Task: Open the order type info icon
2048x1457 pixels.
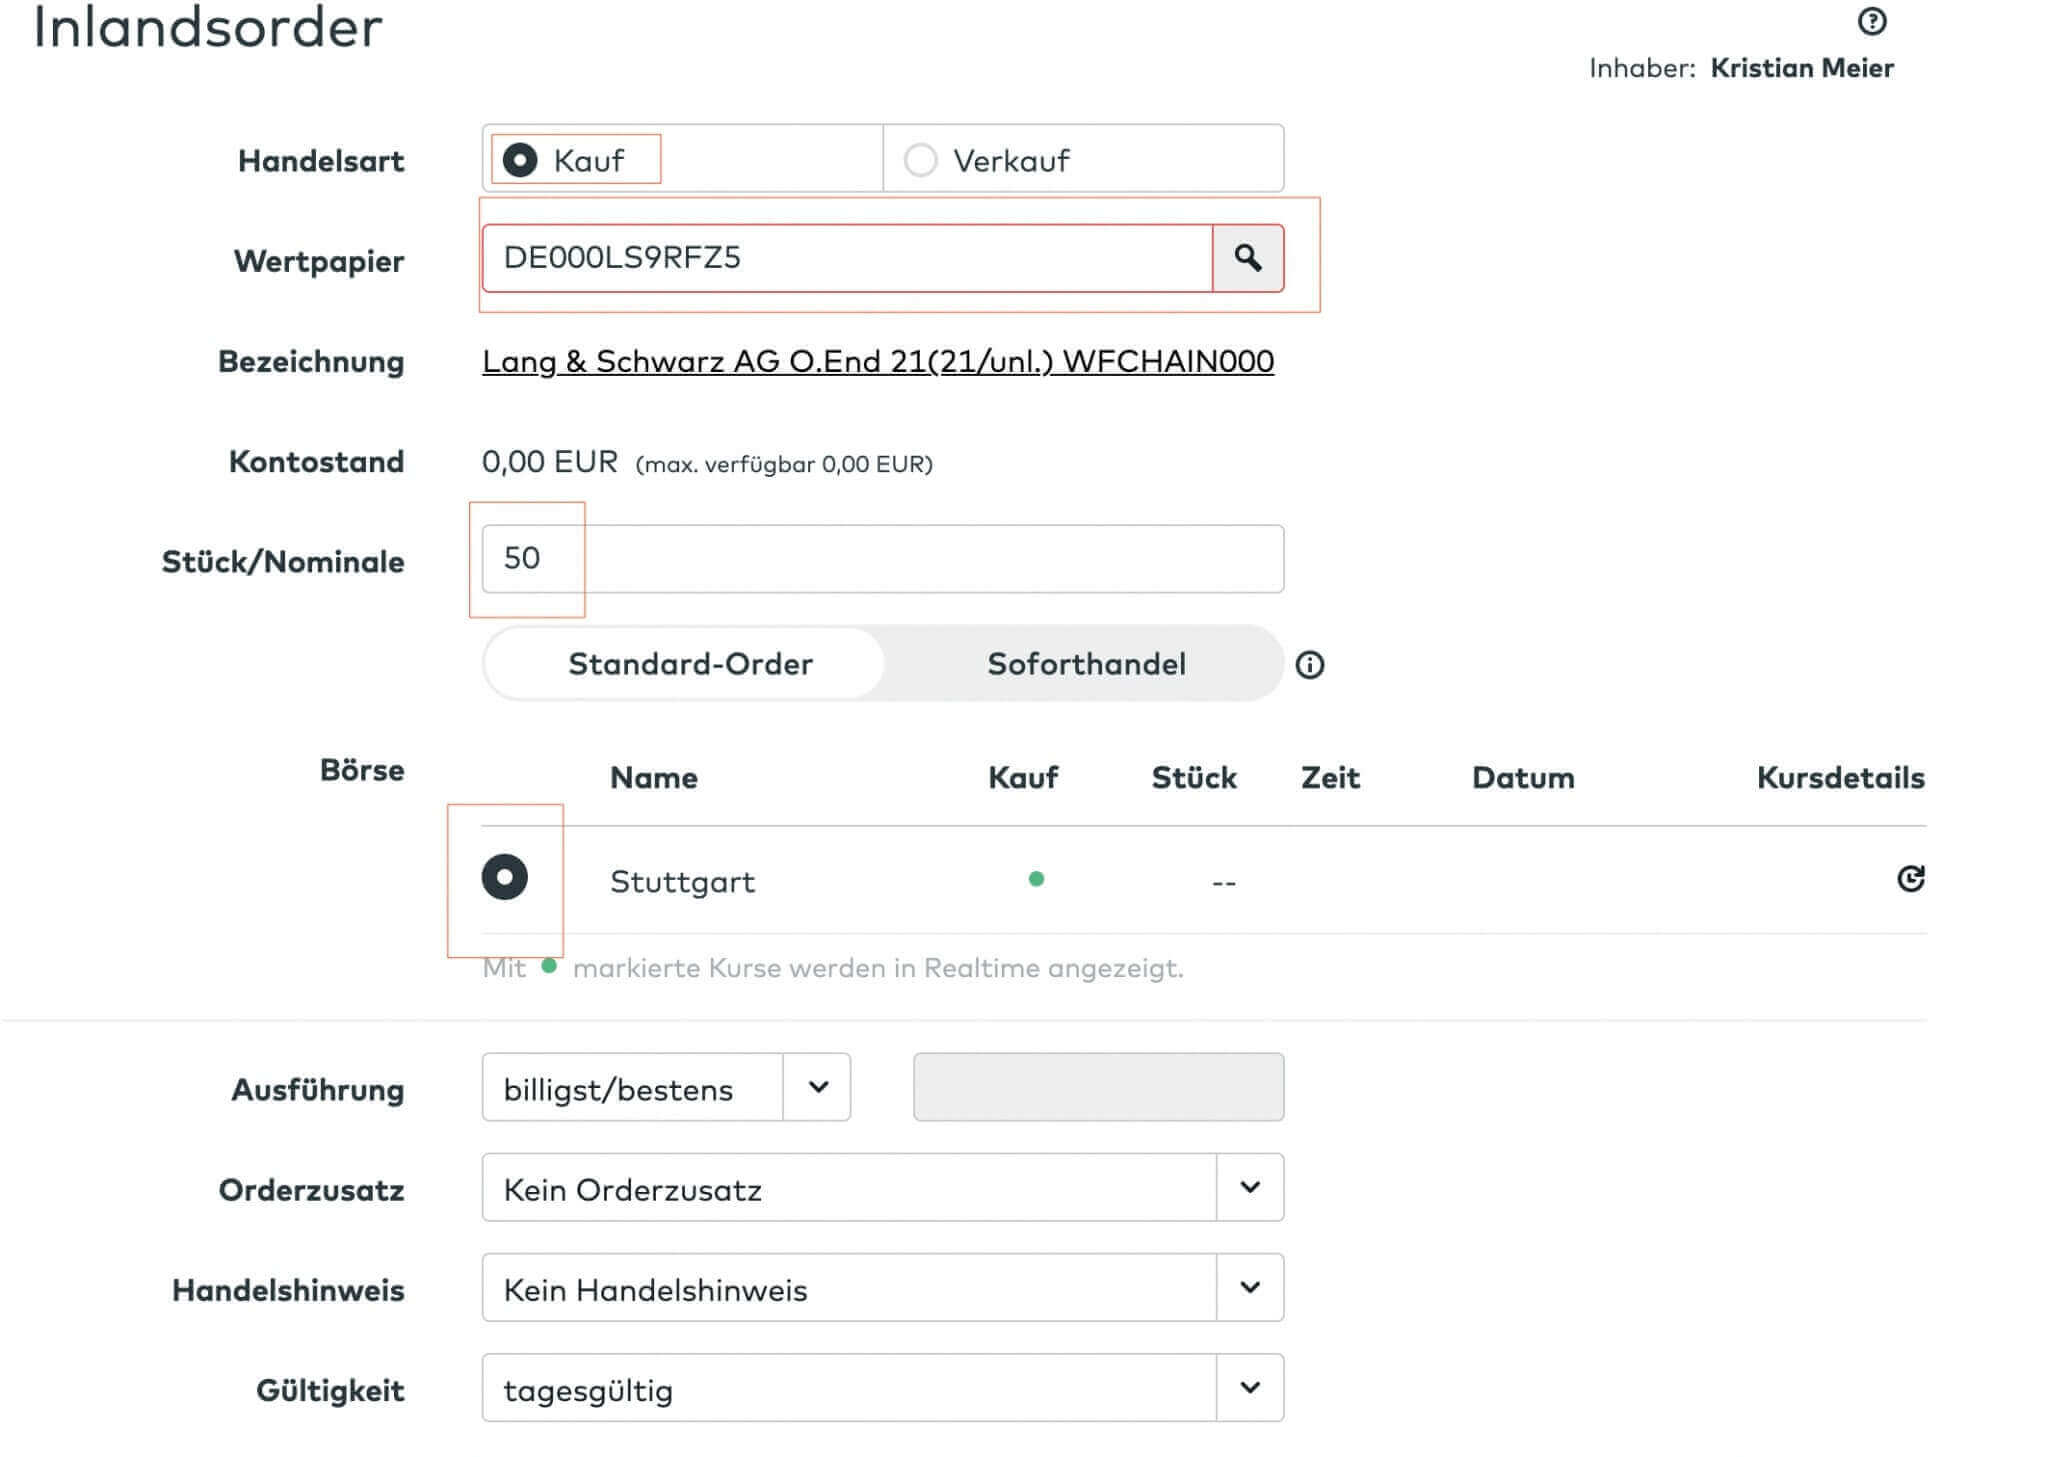Action: (1309, 665)
